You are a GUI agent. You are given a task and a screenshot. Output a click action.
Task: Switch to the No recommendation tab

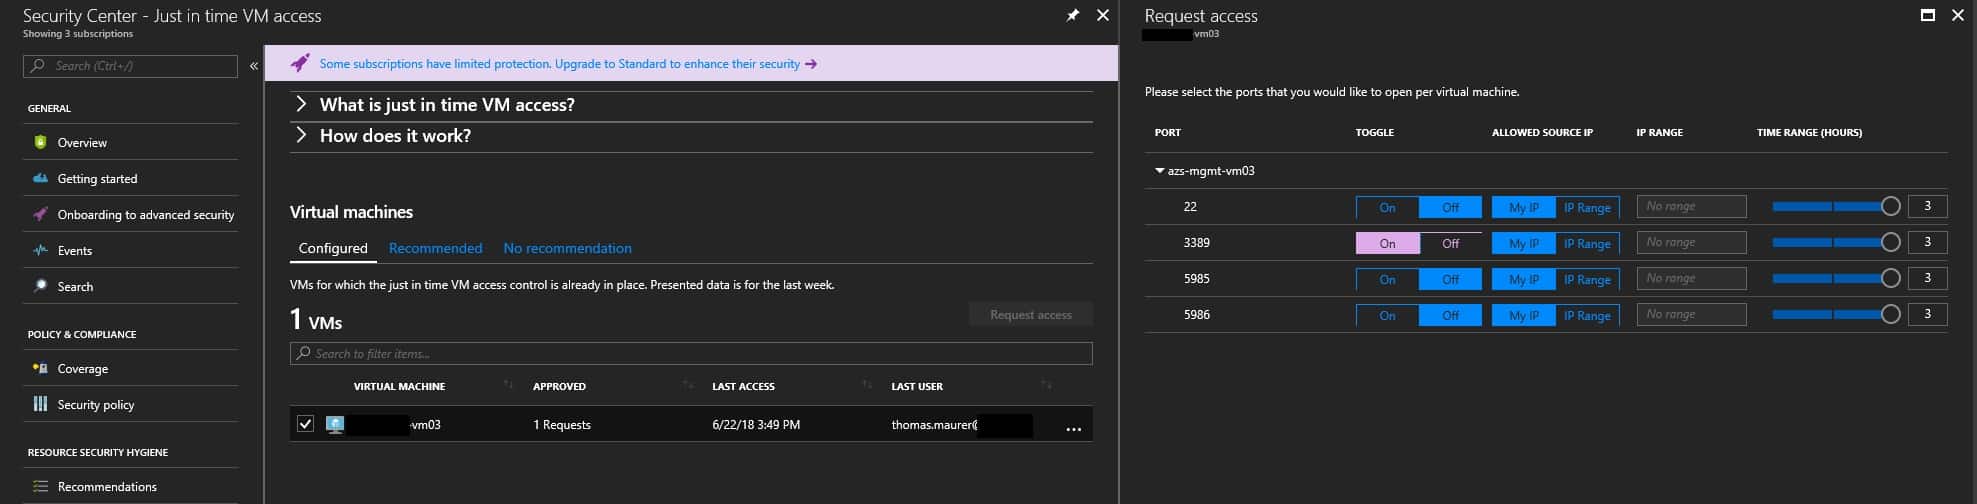pos(567,248)
